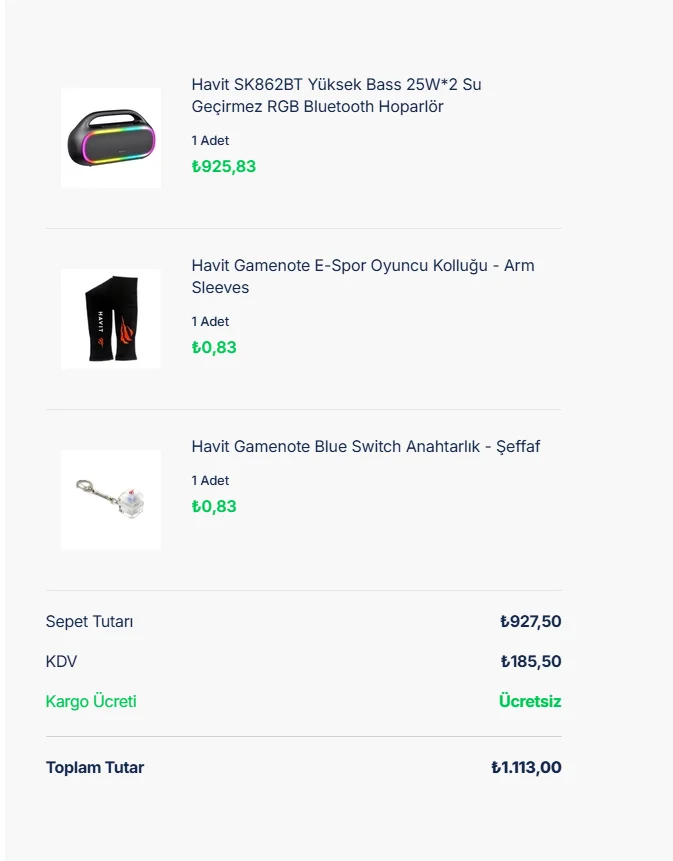Click the "1 Adet" quantity under the speaker
The height and width of the screenshot is (861, 673).
point(210,141)
